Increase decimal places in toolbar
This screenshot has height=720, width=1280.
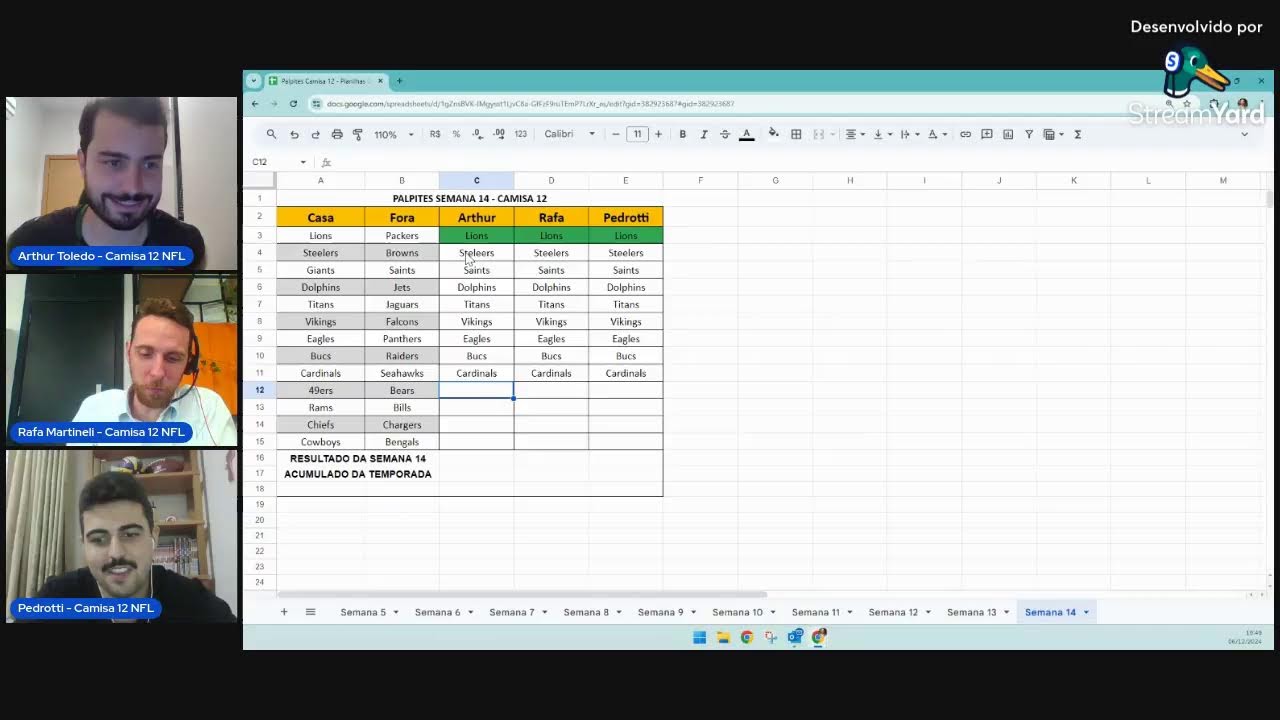tap(499, 134)
